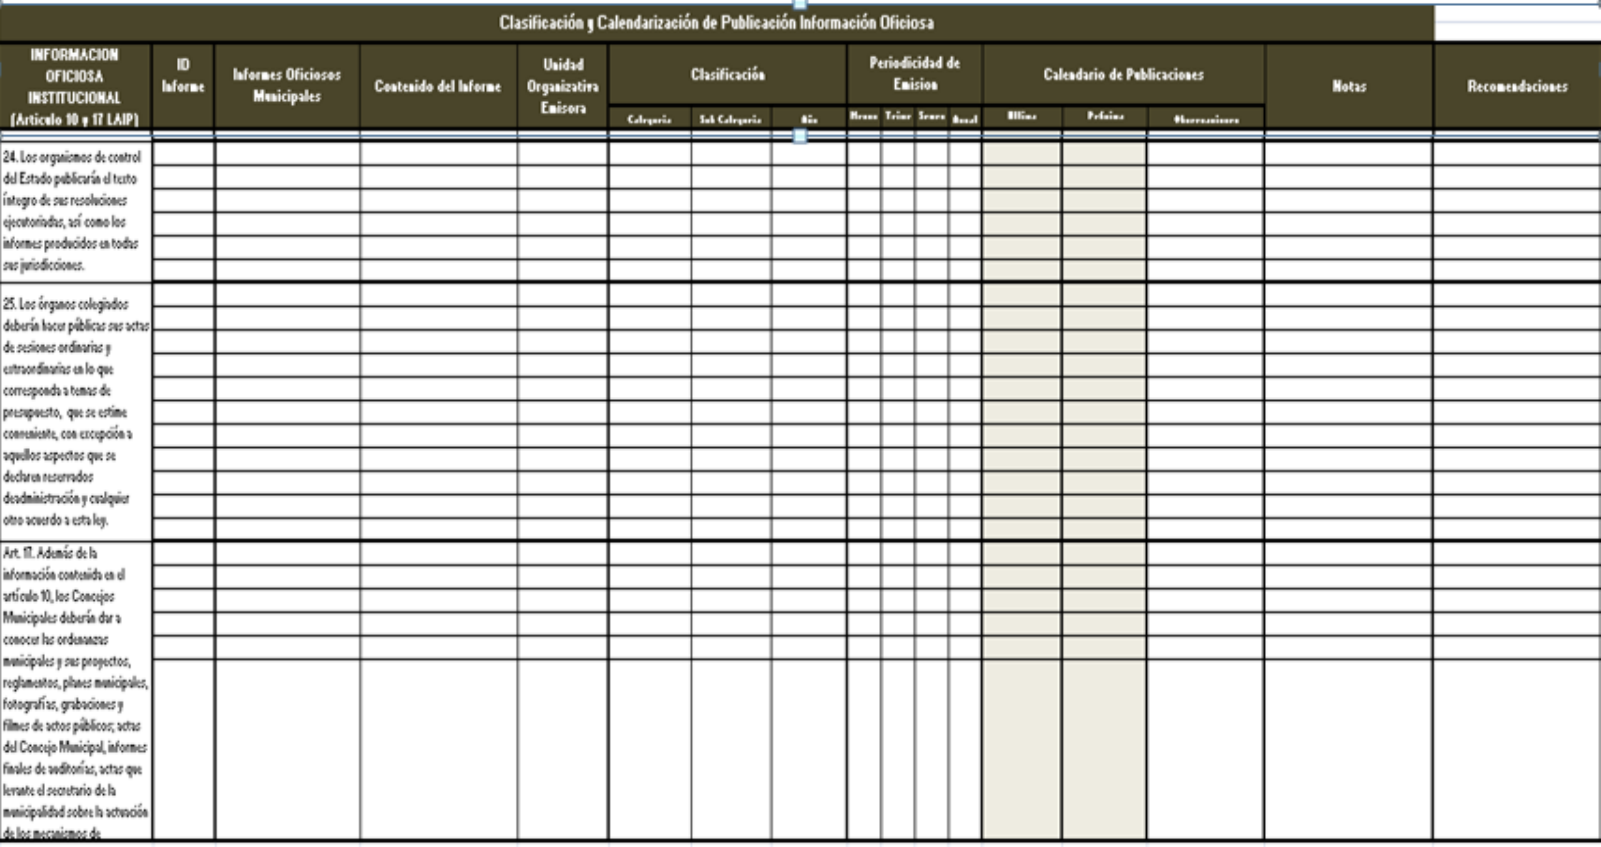Click the cell starting '24. Los organismos de control'

pyautogui.click(x=76, y=211)
